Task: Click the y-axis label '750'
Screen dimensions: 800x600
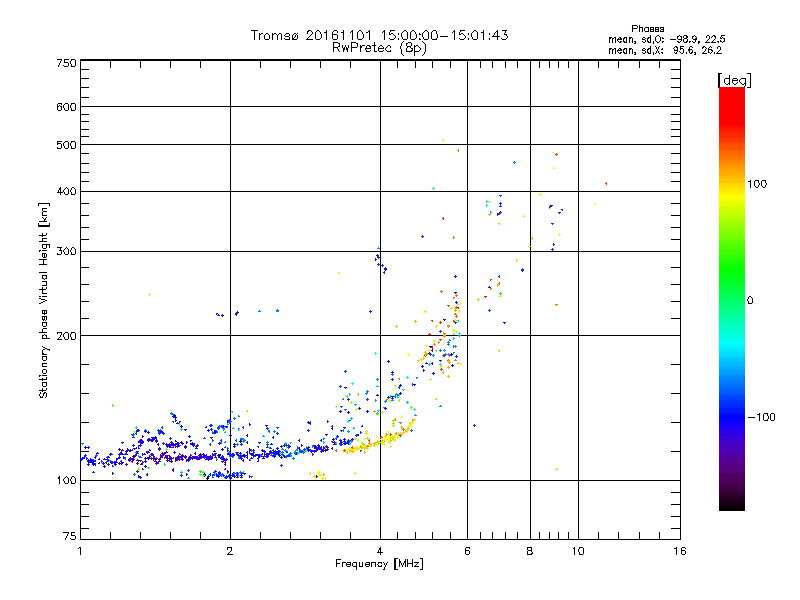Action: click(66, 63)
